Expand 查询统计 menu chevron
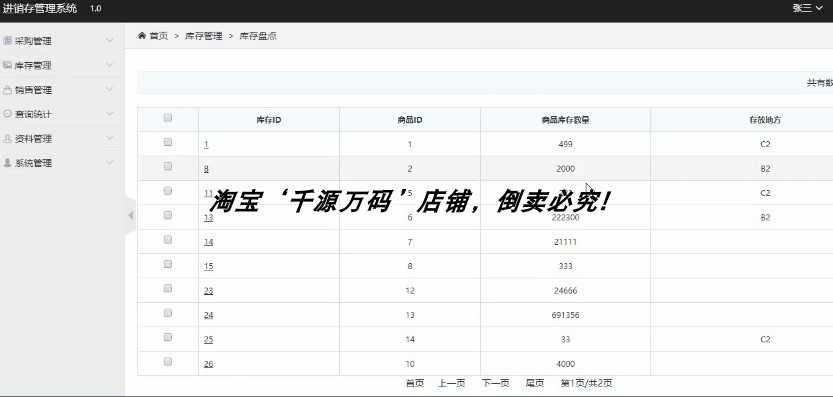Viewport: 833px width, 397px height. tap(109, 114)
